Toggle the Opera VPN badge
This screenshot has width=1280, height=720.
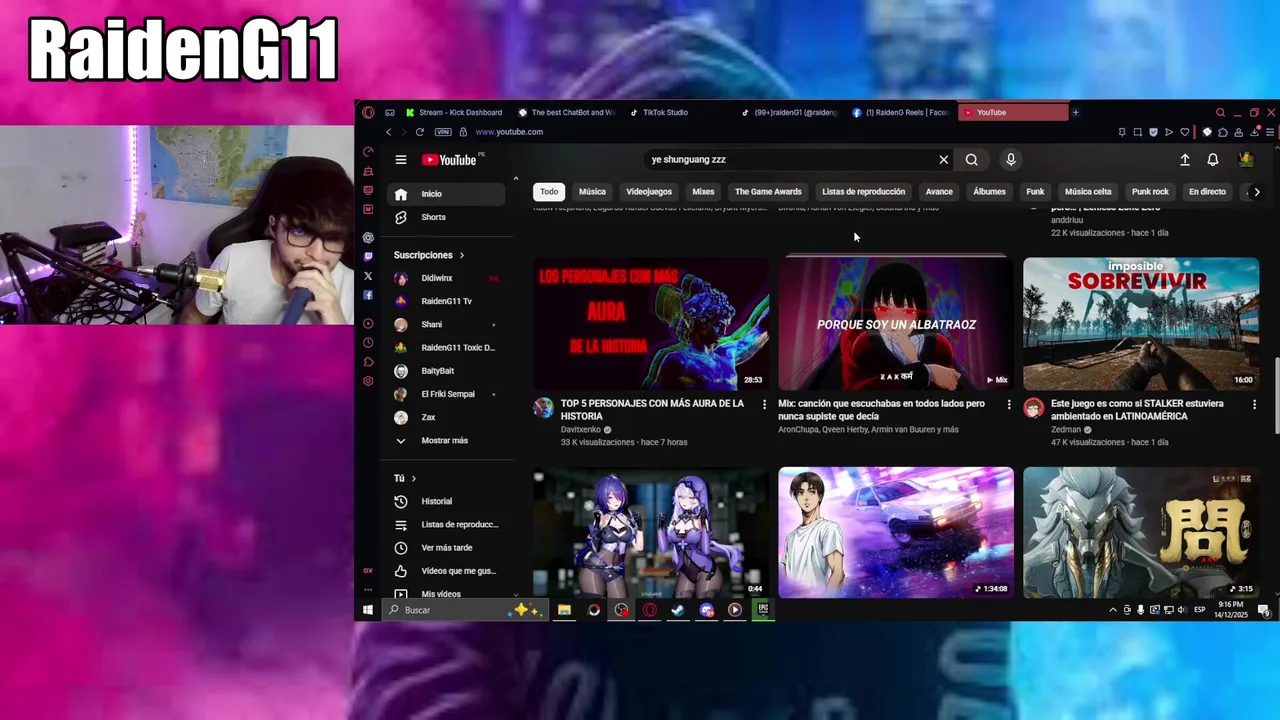pos(443,132)
